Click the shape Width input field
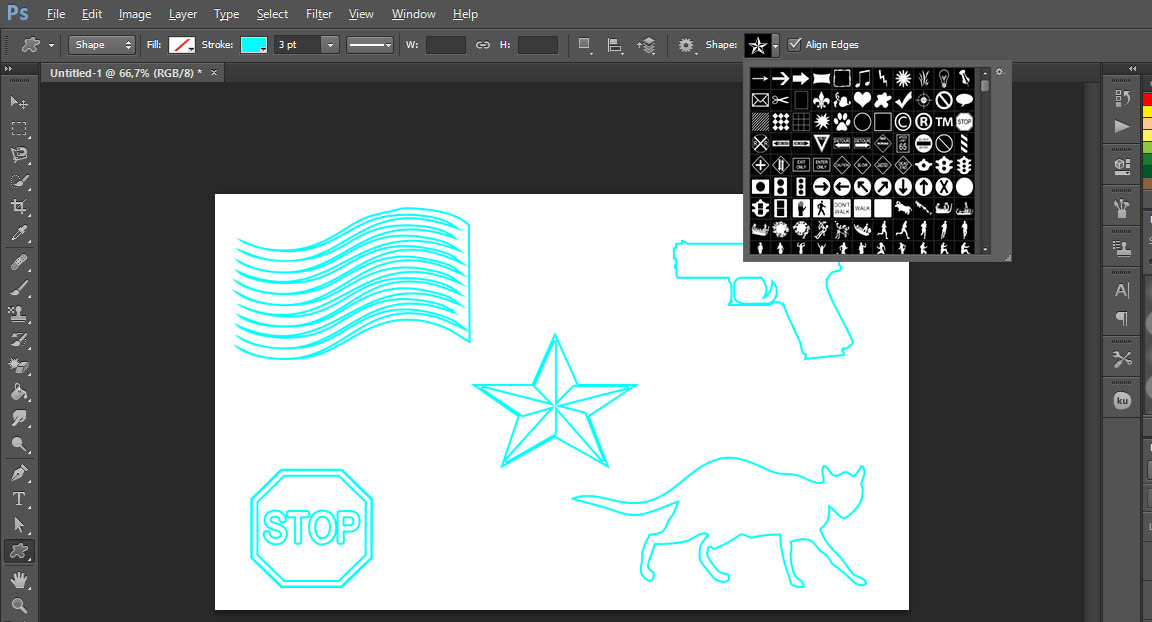1152x622 pixels. click(446, 45)
